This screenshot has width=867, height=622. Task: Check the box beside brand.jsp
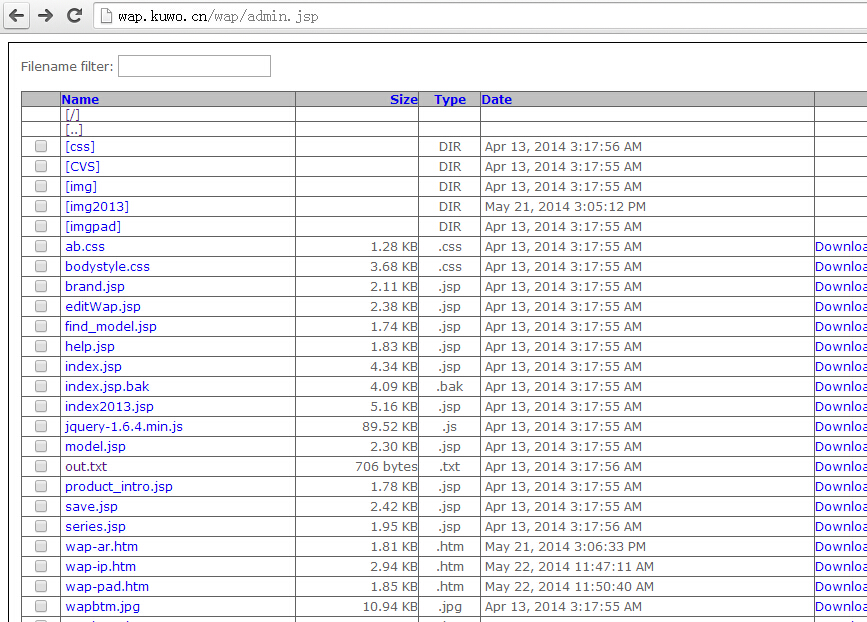[x=41, y=286]
